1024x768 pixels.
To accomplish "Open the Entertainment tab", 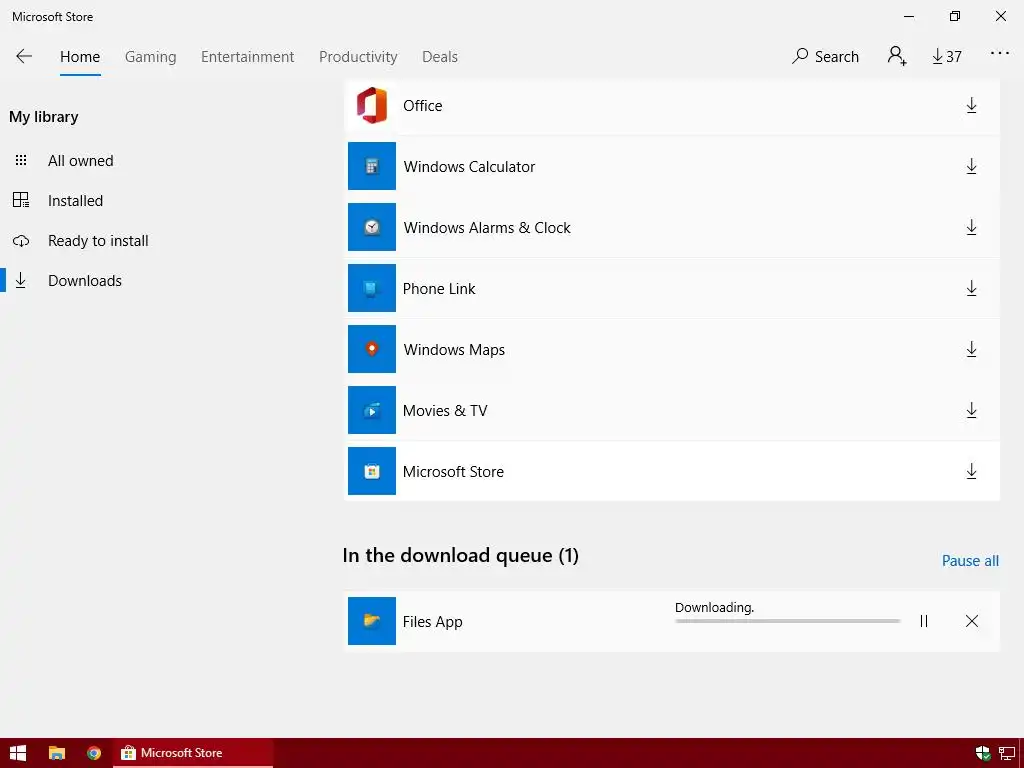I will (x=248, y=57).
